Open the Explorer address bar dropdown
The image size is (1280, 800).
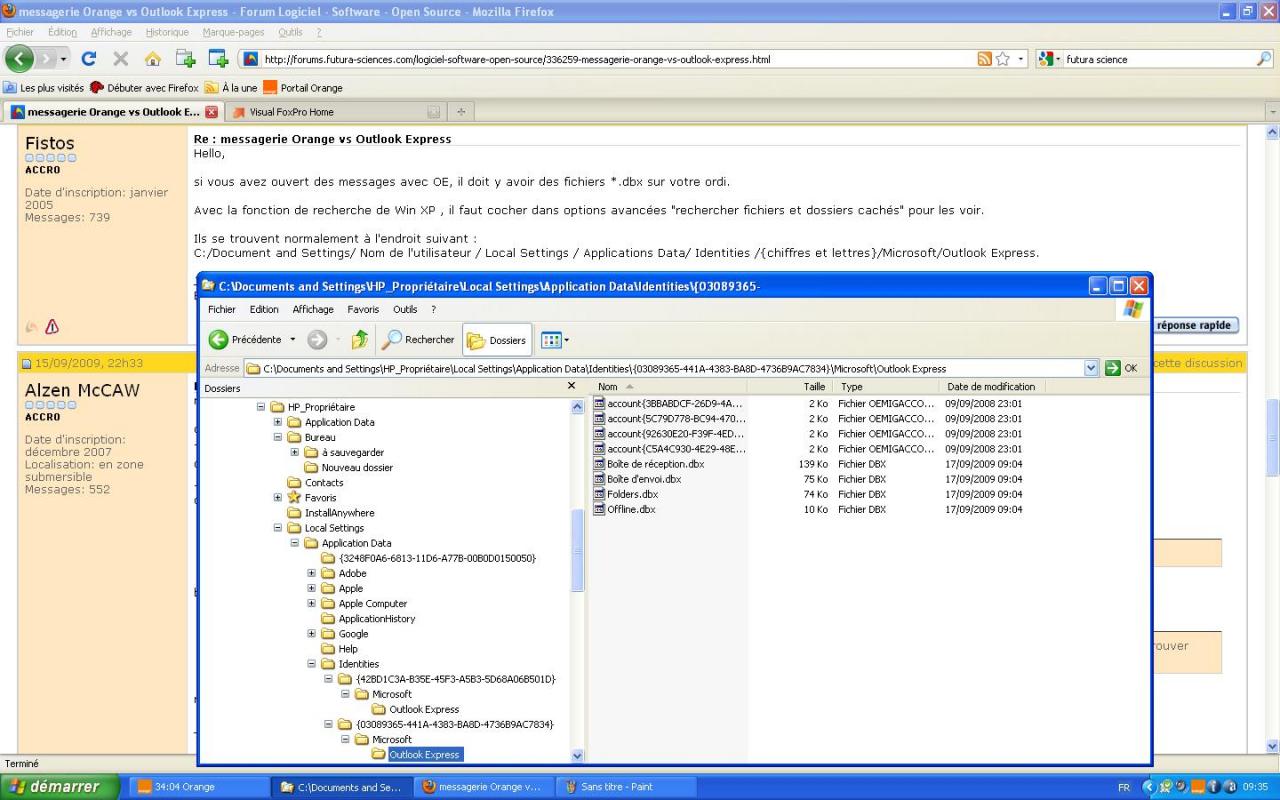click(x=1091, y=368)
